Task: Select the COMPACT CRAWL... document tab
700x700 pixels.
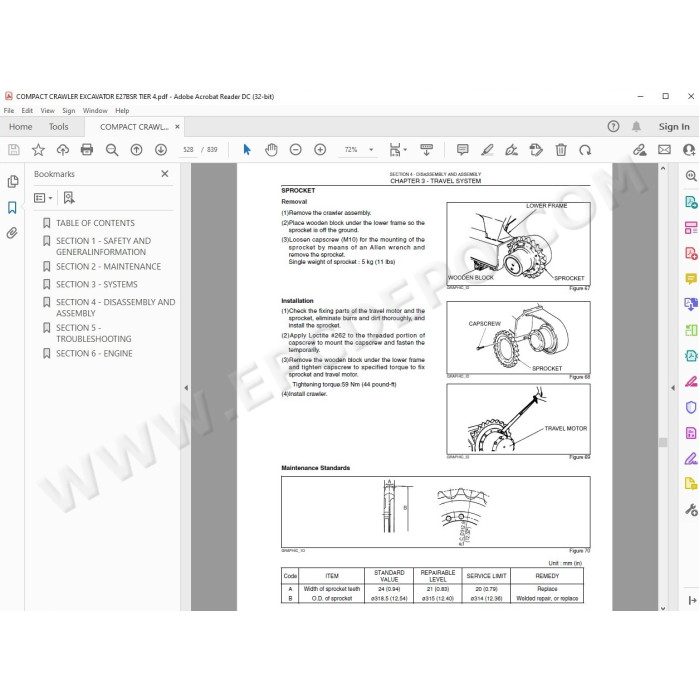Action: (x=134, y=127)
